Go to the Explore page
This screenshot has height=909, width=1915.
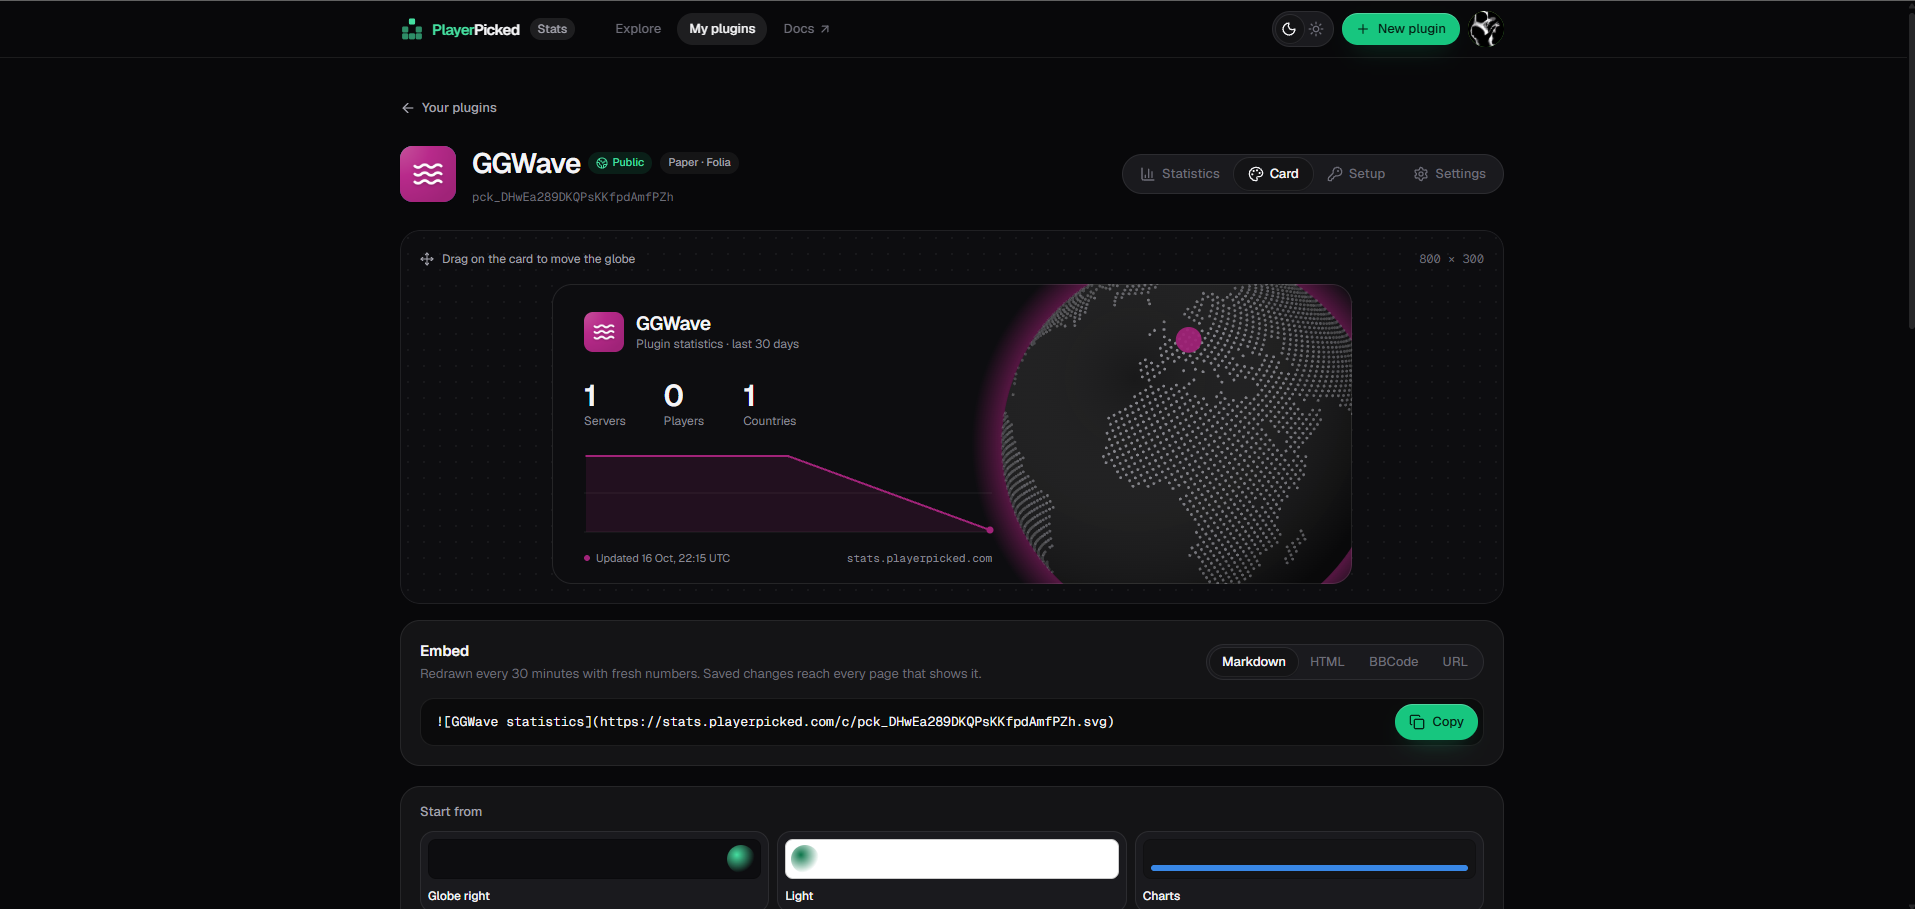click(x=638, y=29)
